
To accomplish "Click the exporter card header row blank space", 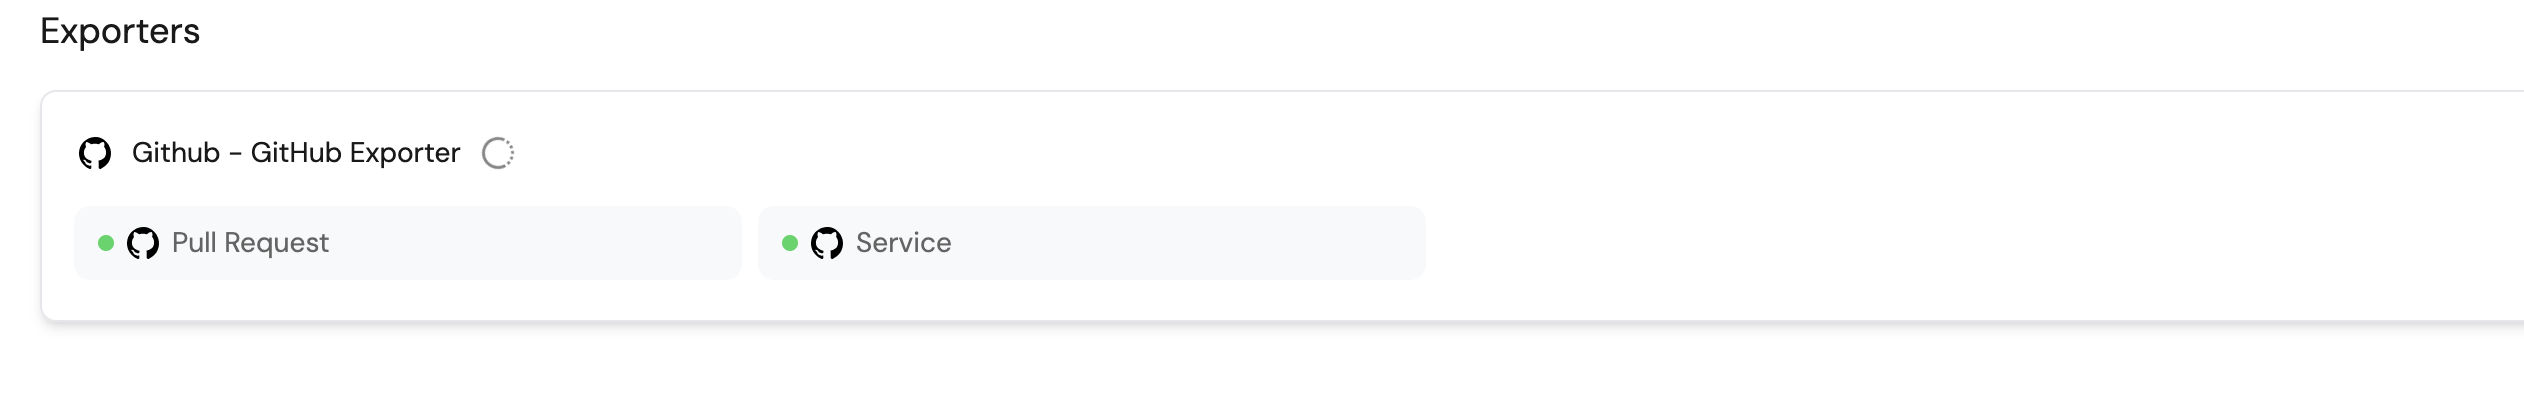I will point(1500,153).
